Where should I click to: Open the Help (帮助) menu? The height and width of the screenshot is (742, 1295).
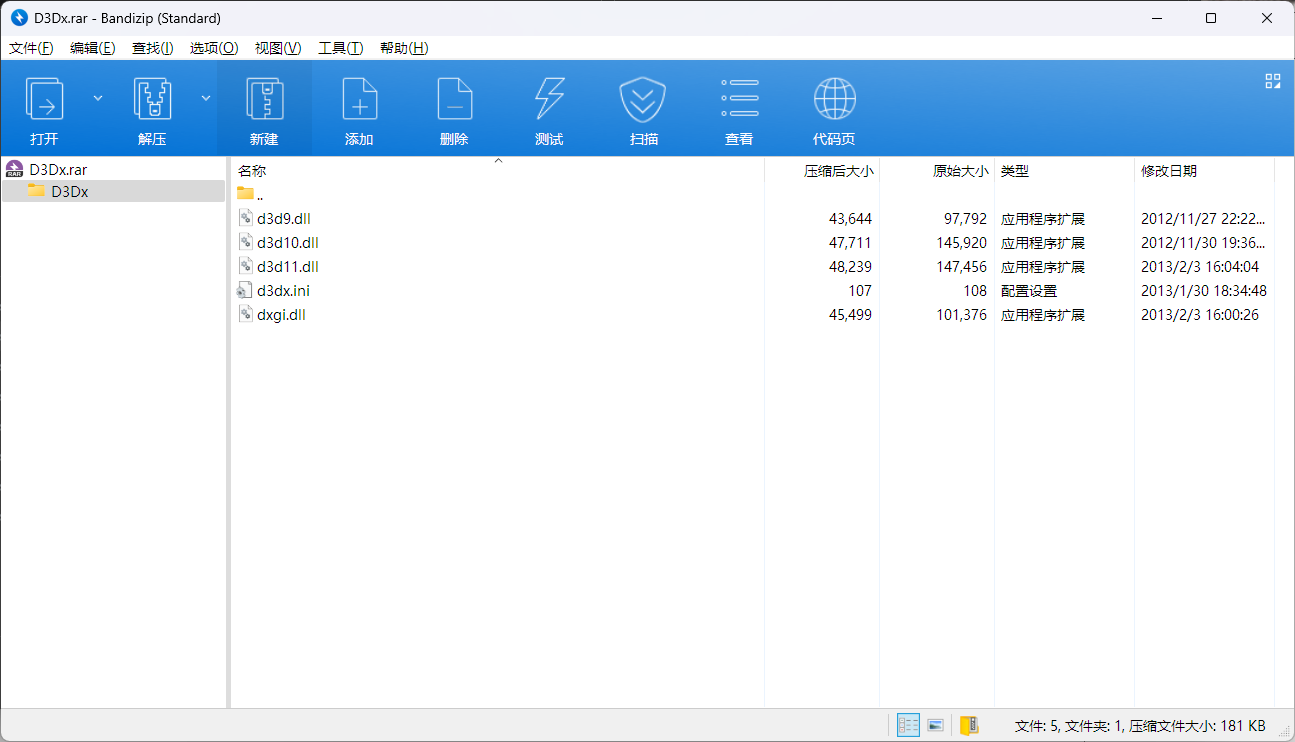point(404,48)
